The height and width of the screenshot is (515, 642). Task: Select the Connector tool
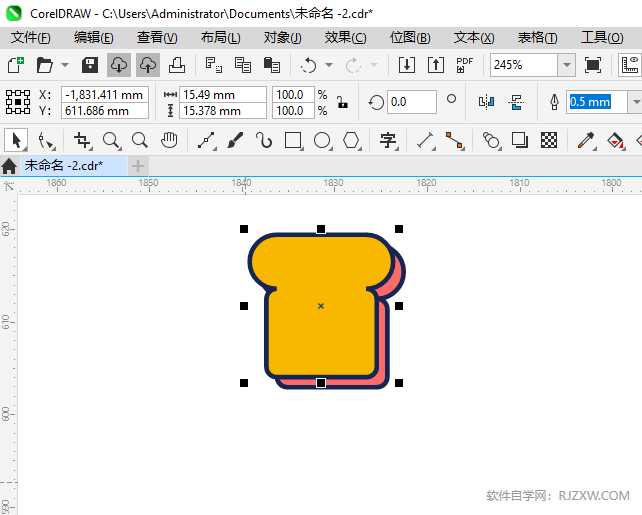pos(454,141)
